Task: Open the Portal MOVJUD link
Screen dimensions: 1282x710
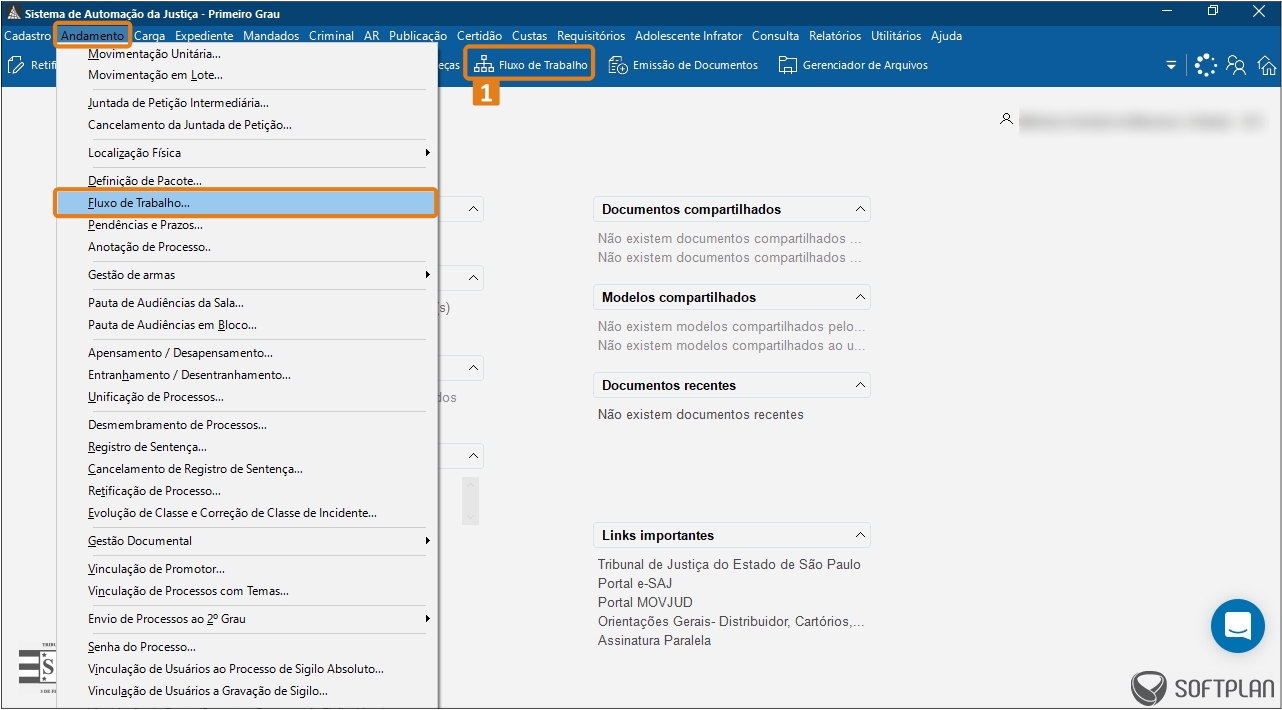Action: [x=645, y=603]
